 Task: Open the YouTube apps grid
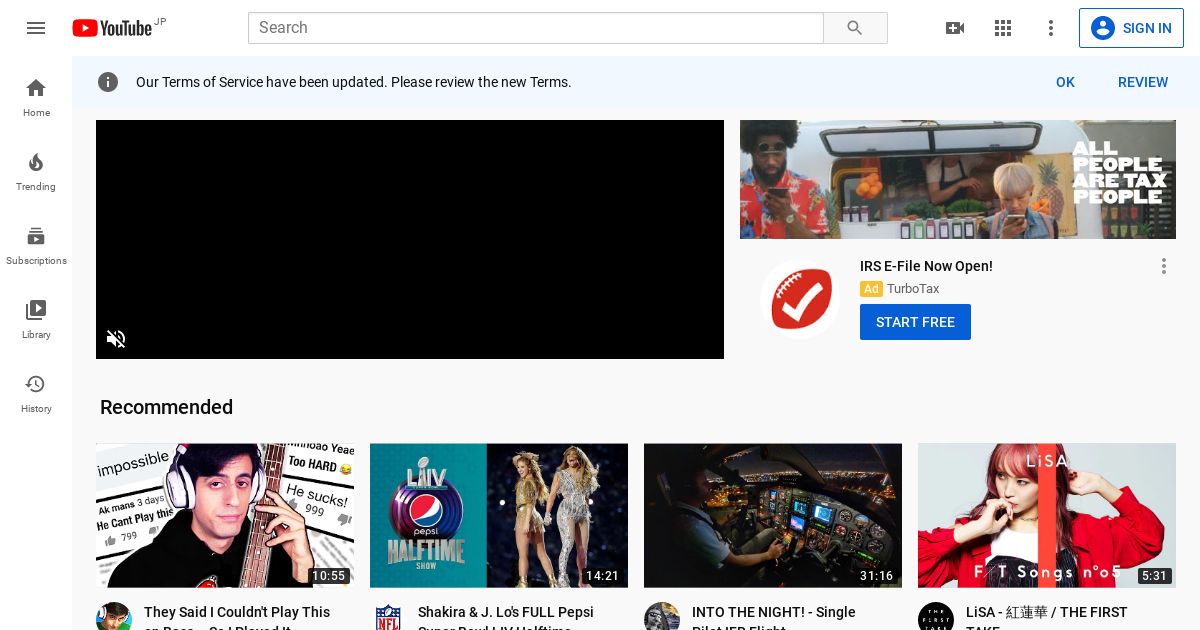click(x=1003, y=28)
